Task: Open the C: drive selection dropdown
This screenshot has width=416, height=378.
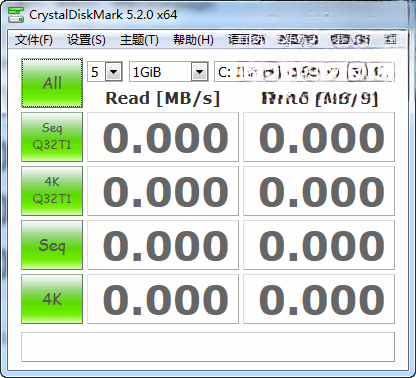Action: click(x=304, y=71)
